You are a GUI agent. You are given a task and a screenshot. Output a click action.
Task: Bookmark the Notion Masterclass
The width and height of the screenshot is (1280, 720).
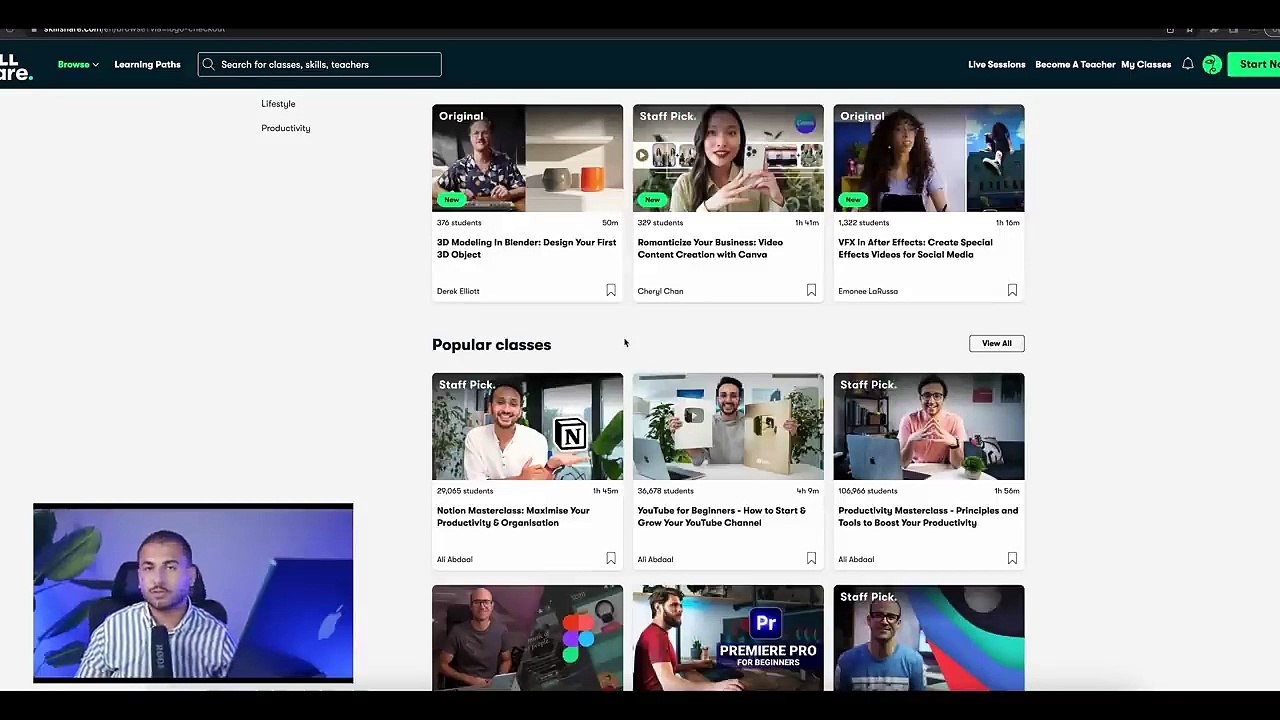611,558
